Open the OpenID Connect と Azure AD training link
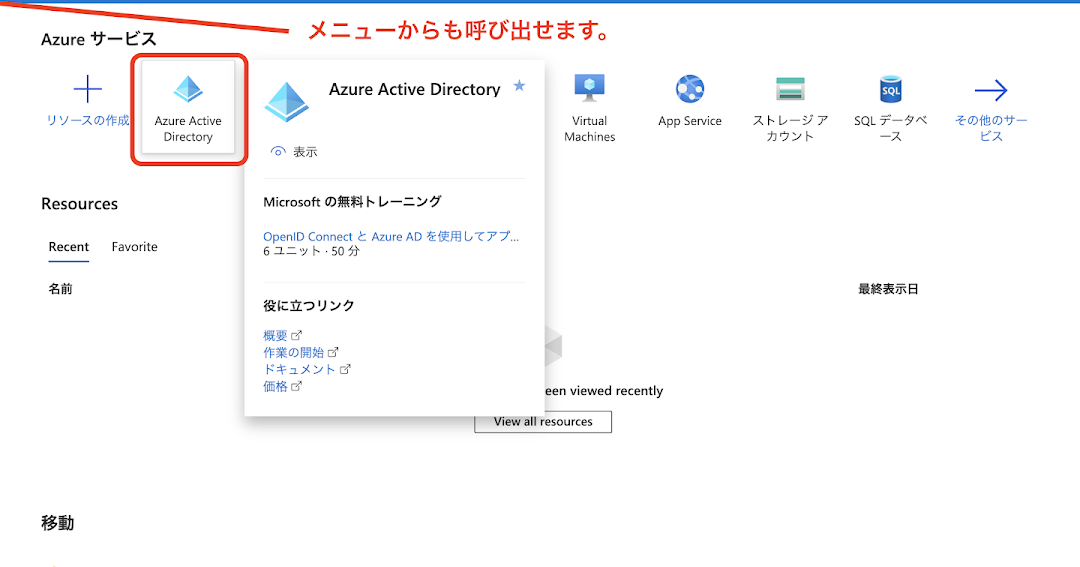Viewport: 1080px width, 567px height. (391, 236)
